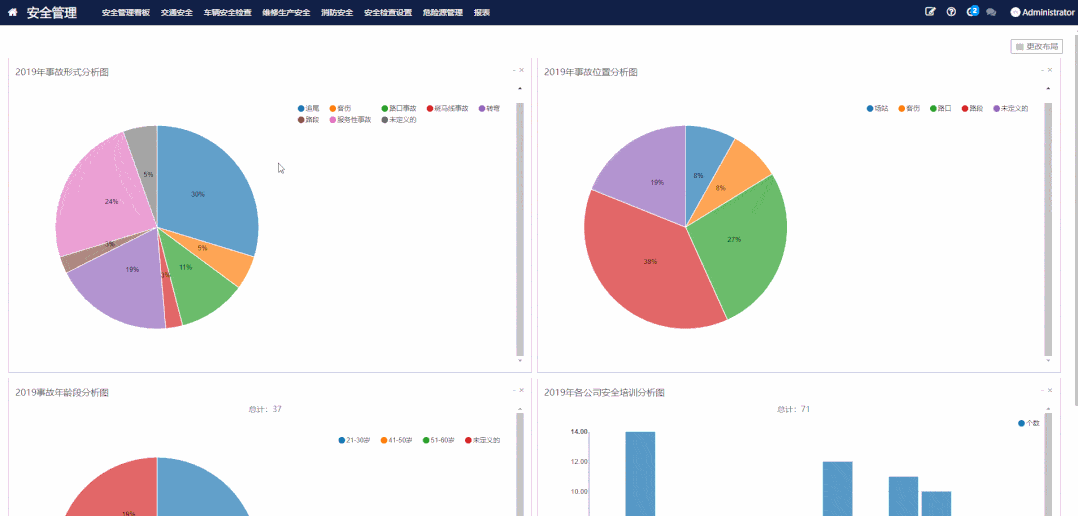Open notifications icon with badge 2
The image size is (1078, 516).
[972, 11]
